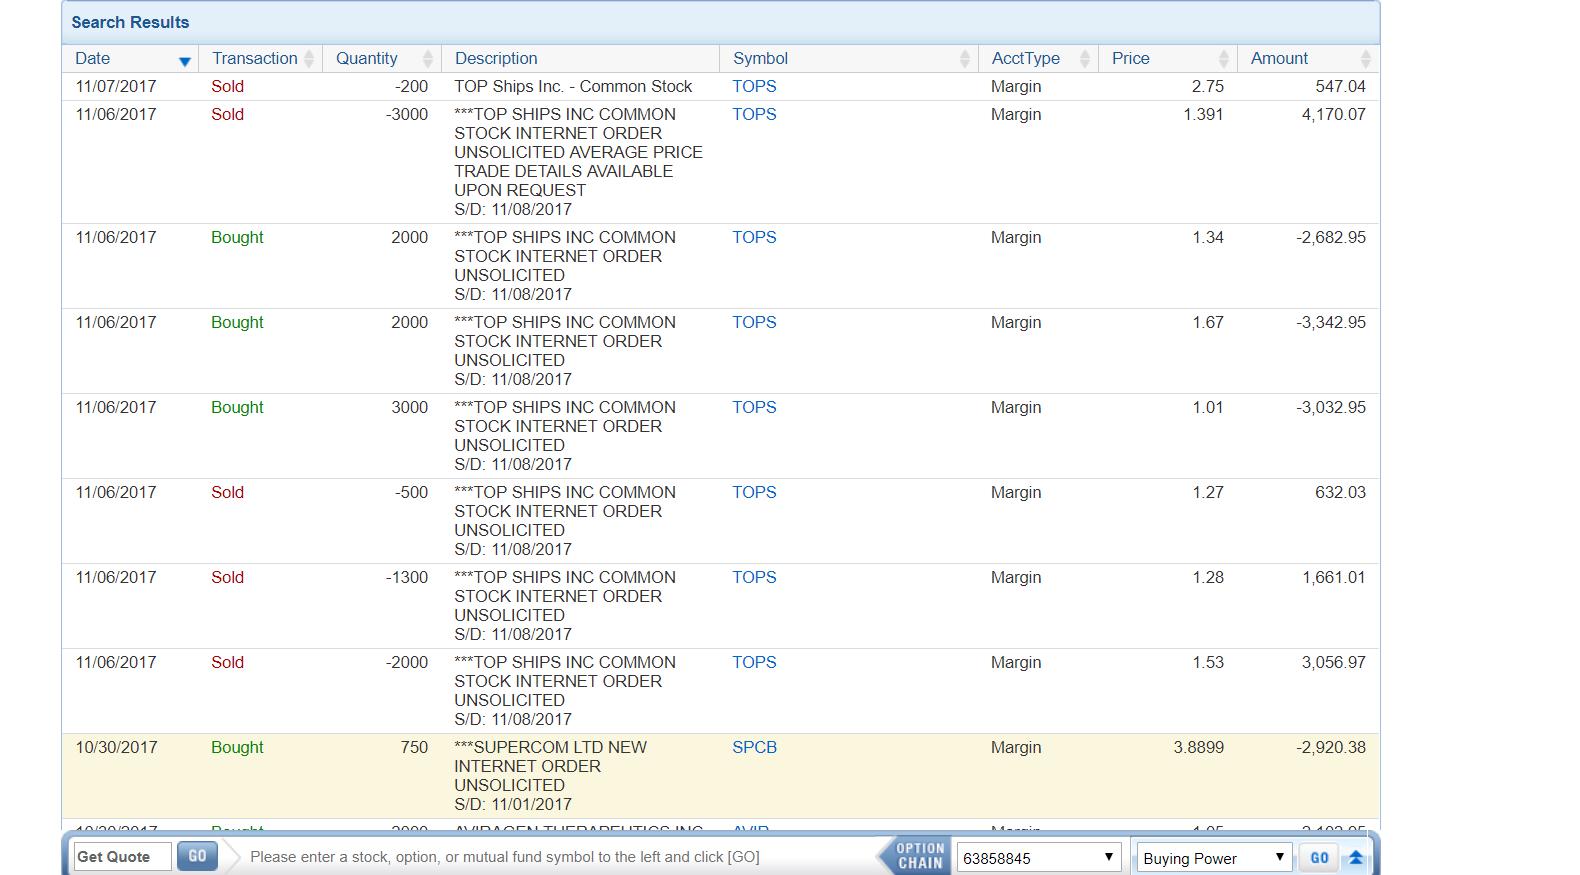Collapse the quote bar with the up-arrow icon

point(1356,857)
